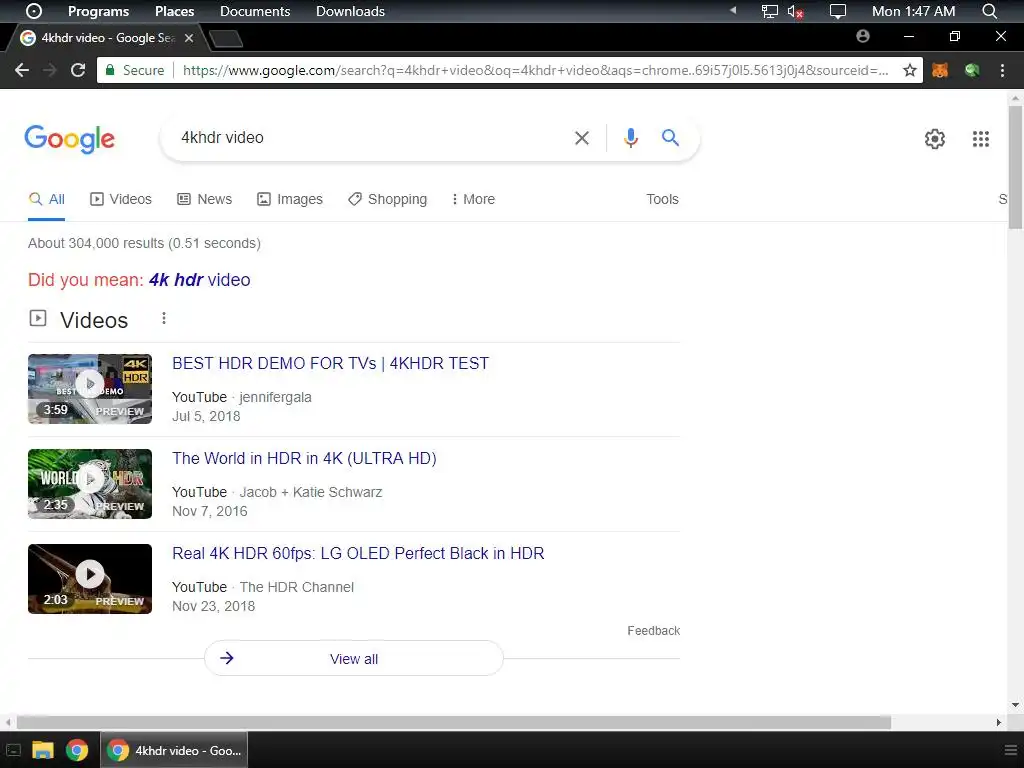Click the browser address bar URL
The width and height of the screenshot is (1024, 768).
(536, 70)
